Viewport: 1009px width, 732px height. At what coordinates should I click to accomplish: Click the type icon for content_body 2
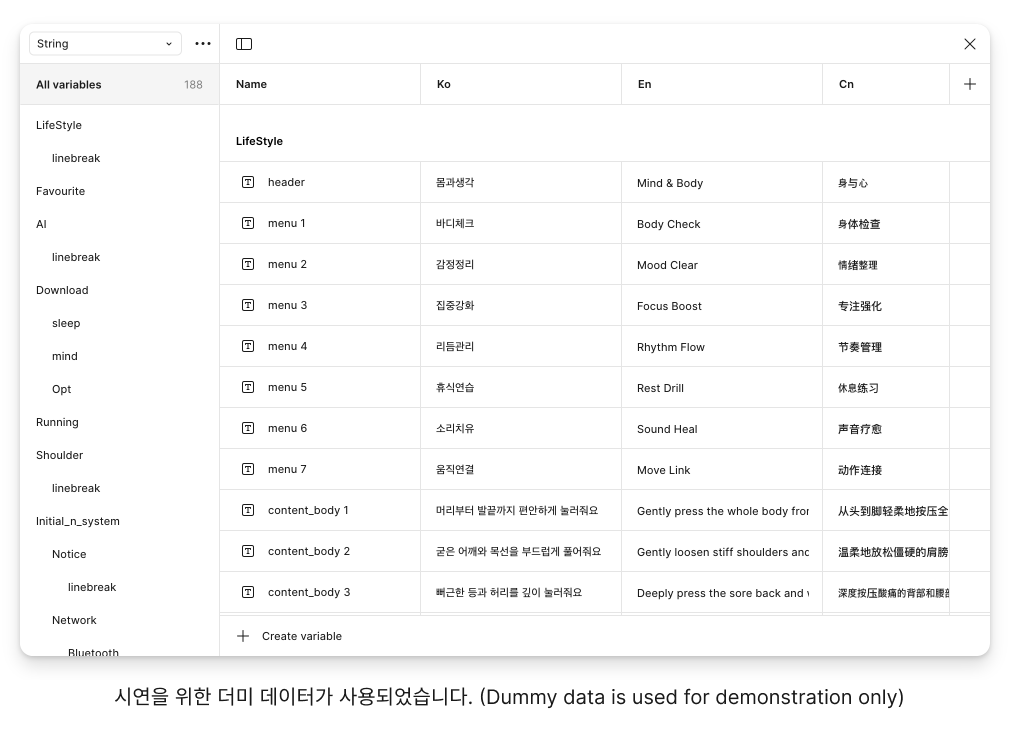tap(248, 551)
